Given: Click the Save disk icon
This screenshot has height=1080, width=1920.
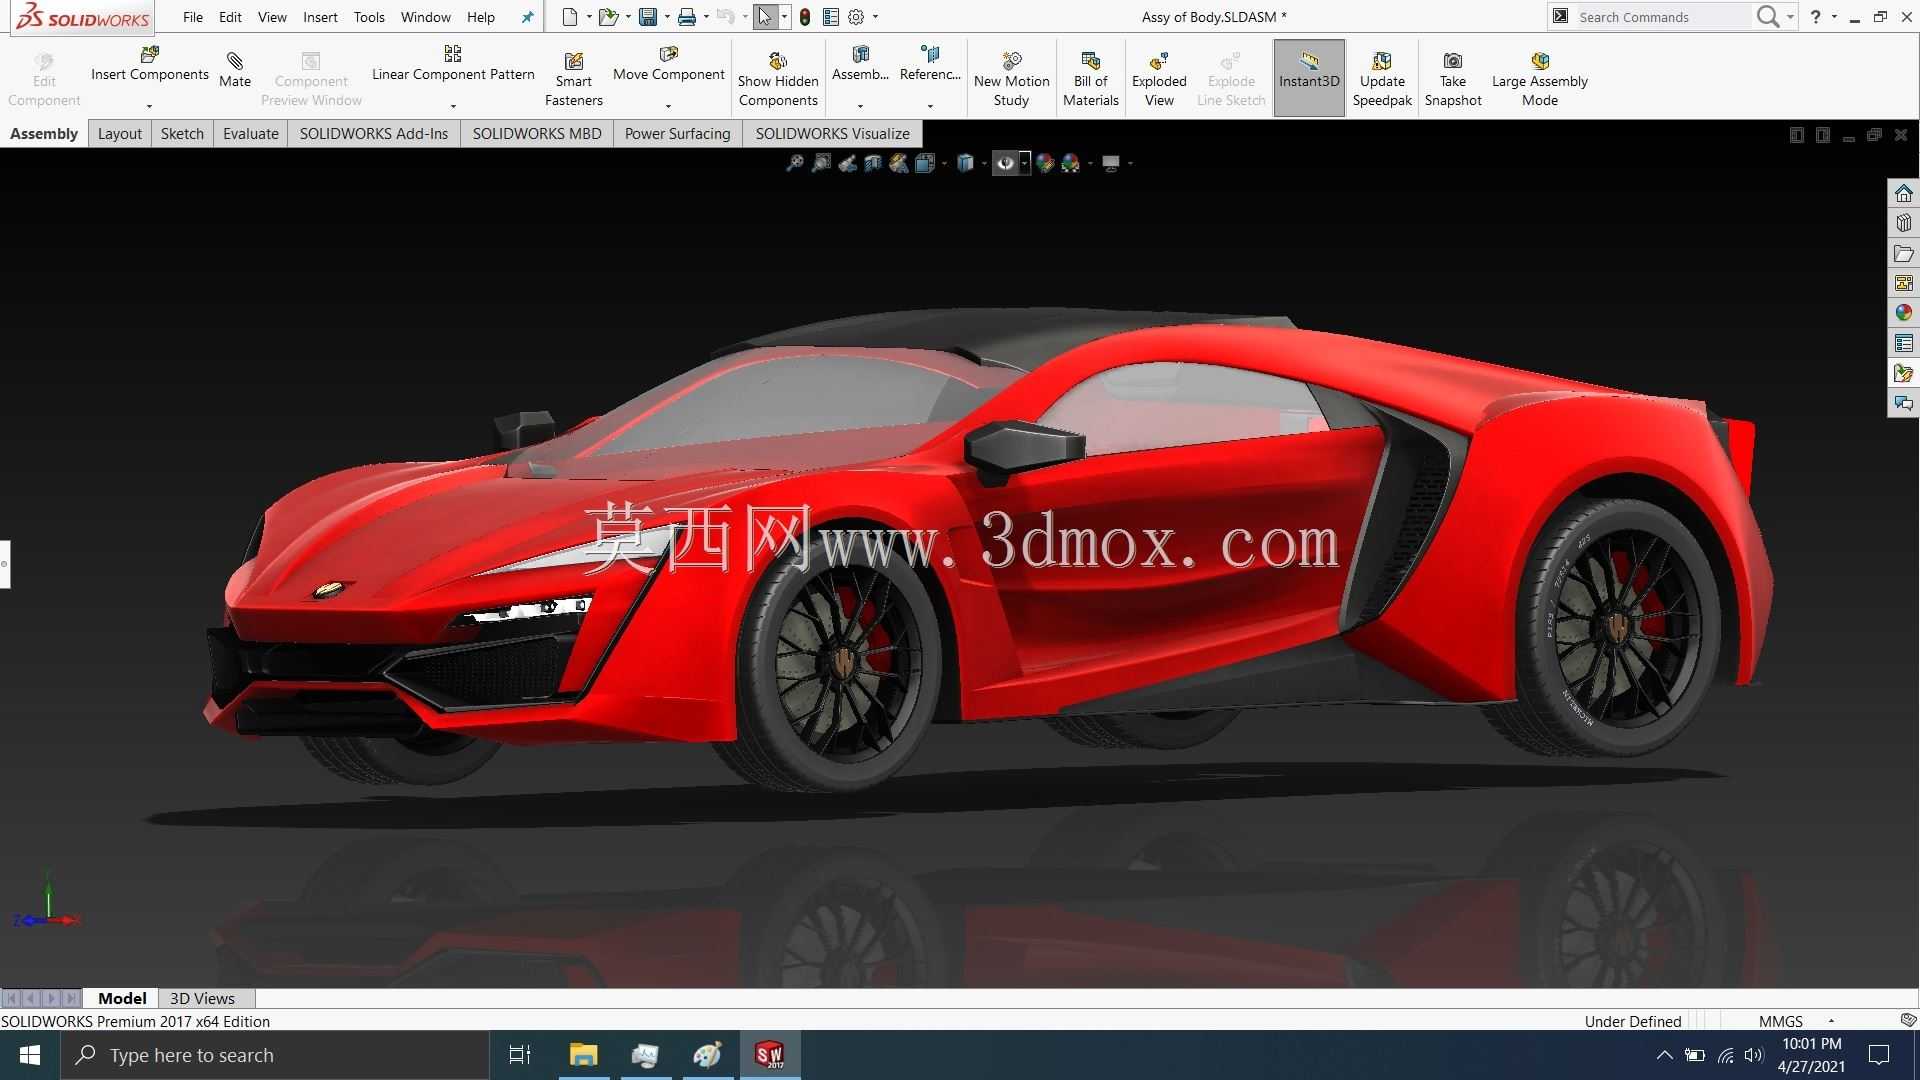Looking at the screenshot, I should click(x=648, y=17).
